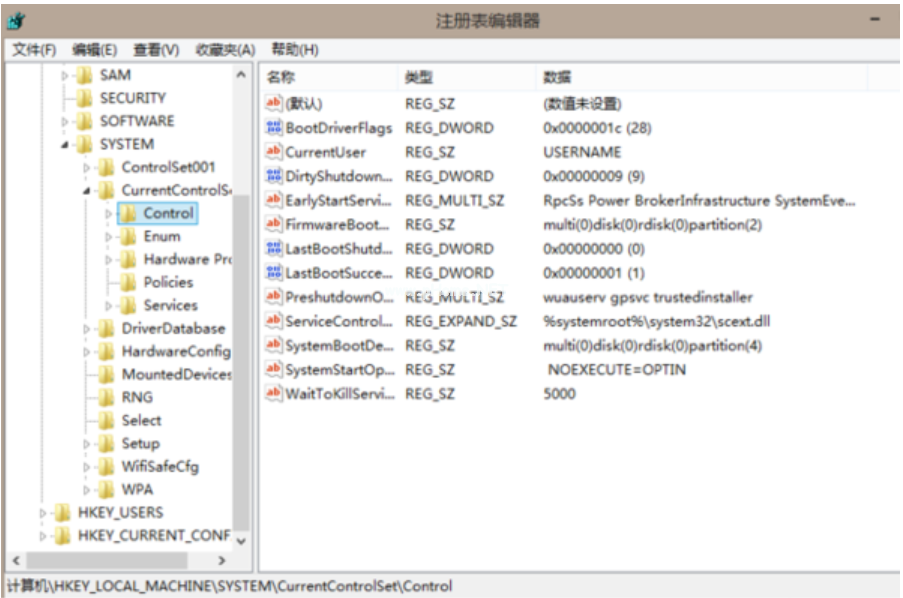Expand the ControlSet001 node
Image resolution: width=903 pixels, height=598 pixels.
pyautogui.click(x=87, y=168)
